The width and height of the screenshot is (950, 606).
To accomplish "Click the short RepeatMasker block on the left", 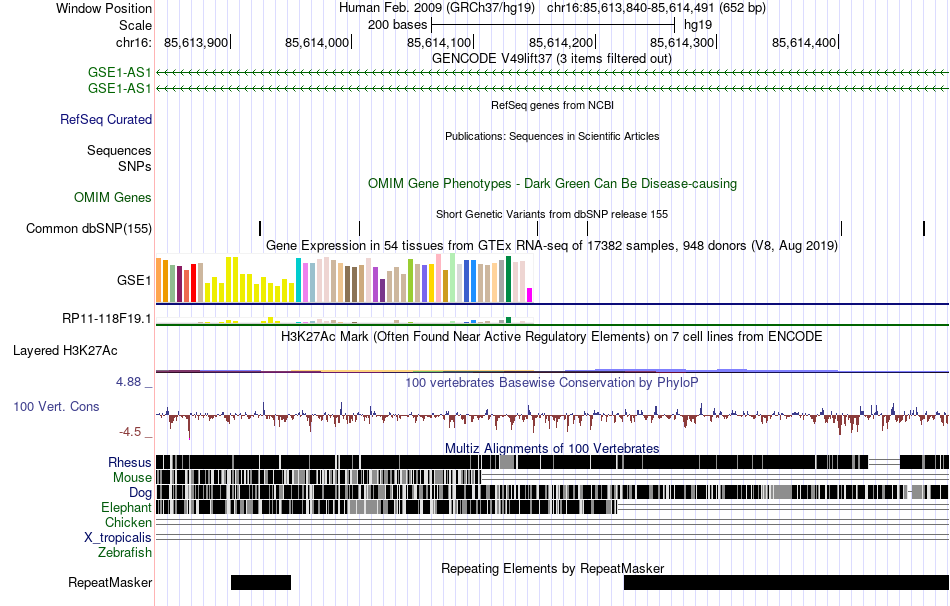I will [x=261, y=582].
